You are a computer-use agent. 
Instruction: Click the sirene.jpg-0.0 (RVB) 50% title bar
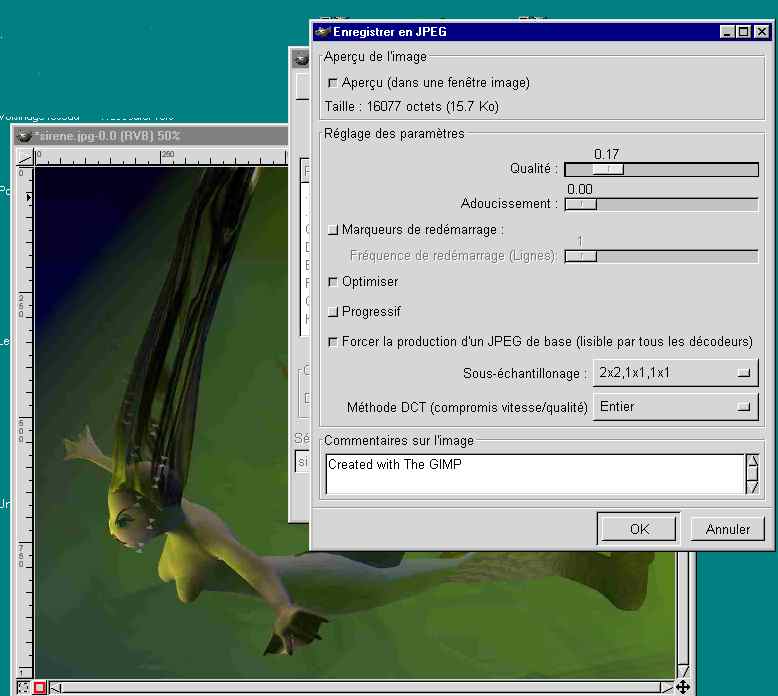151,136
